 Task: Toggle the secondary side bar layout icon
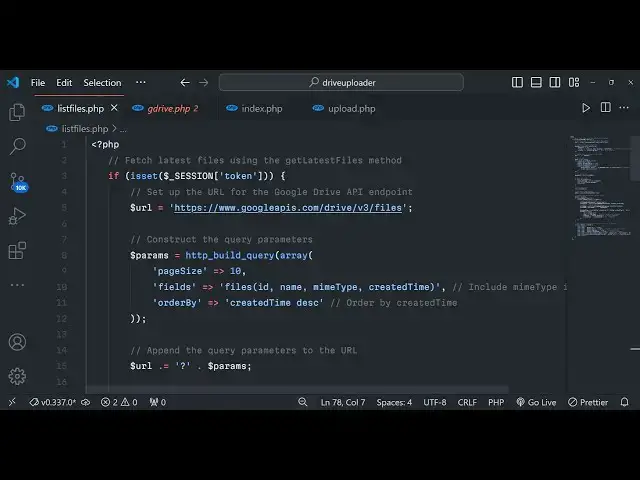(x=555, y=82)
